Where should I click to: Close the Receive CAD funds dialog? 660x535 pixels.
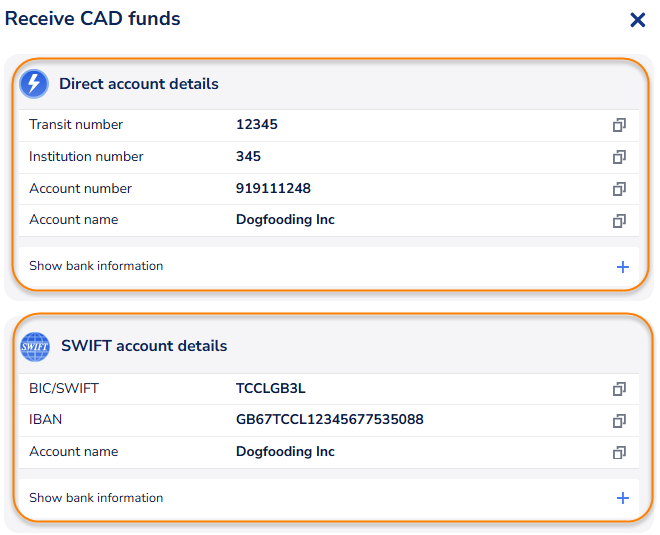tap(637, 19)
